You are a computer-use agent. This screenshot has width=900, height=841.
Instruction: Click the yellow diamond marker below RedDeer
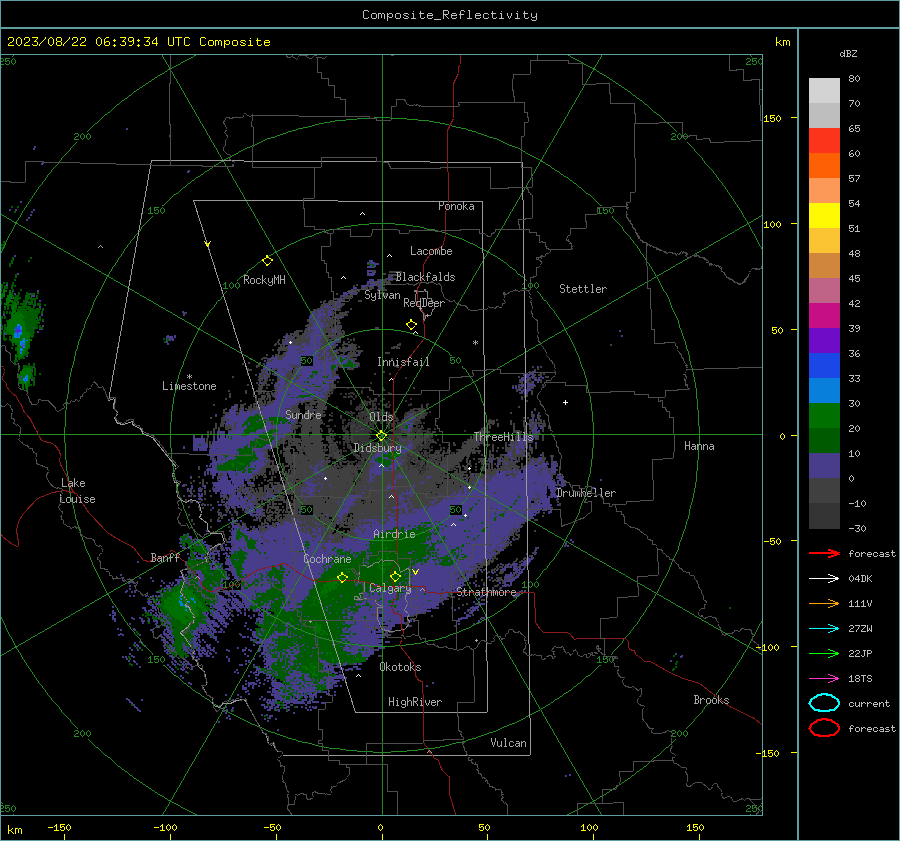(411, 325)
